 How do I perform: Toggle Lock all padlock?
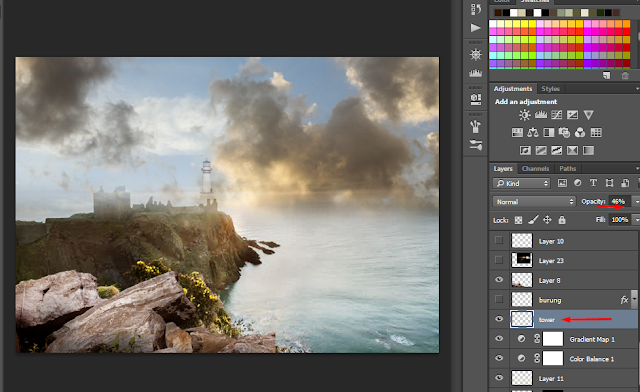[562, 220]
